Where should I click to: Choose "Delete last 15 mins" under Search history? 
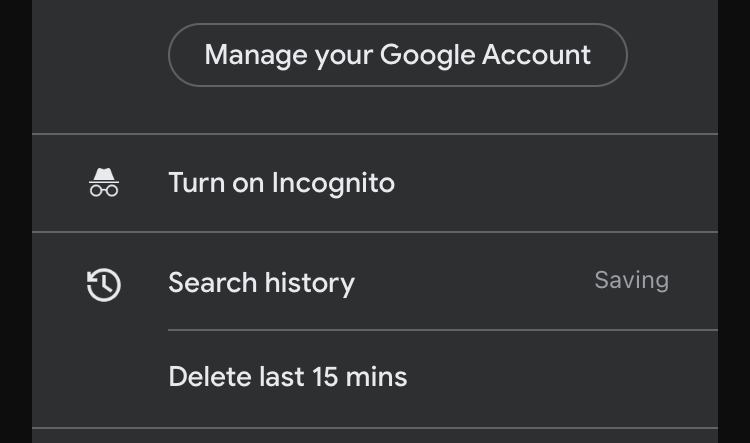click(287, 377)
